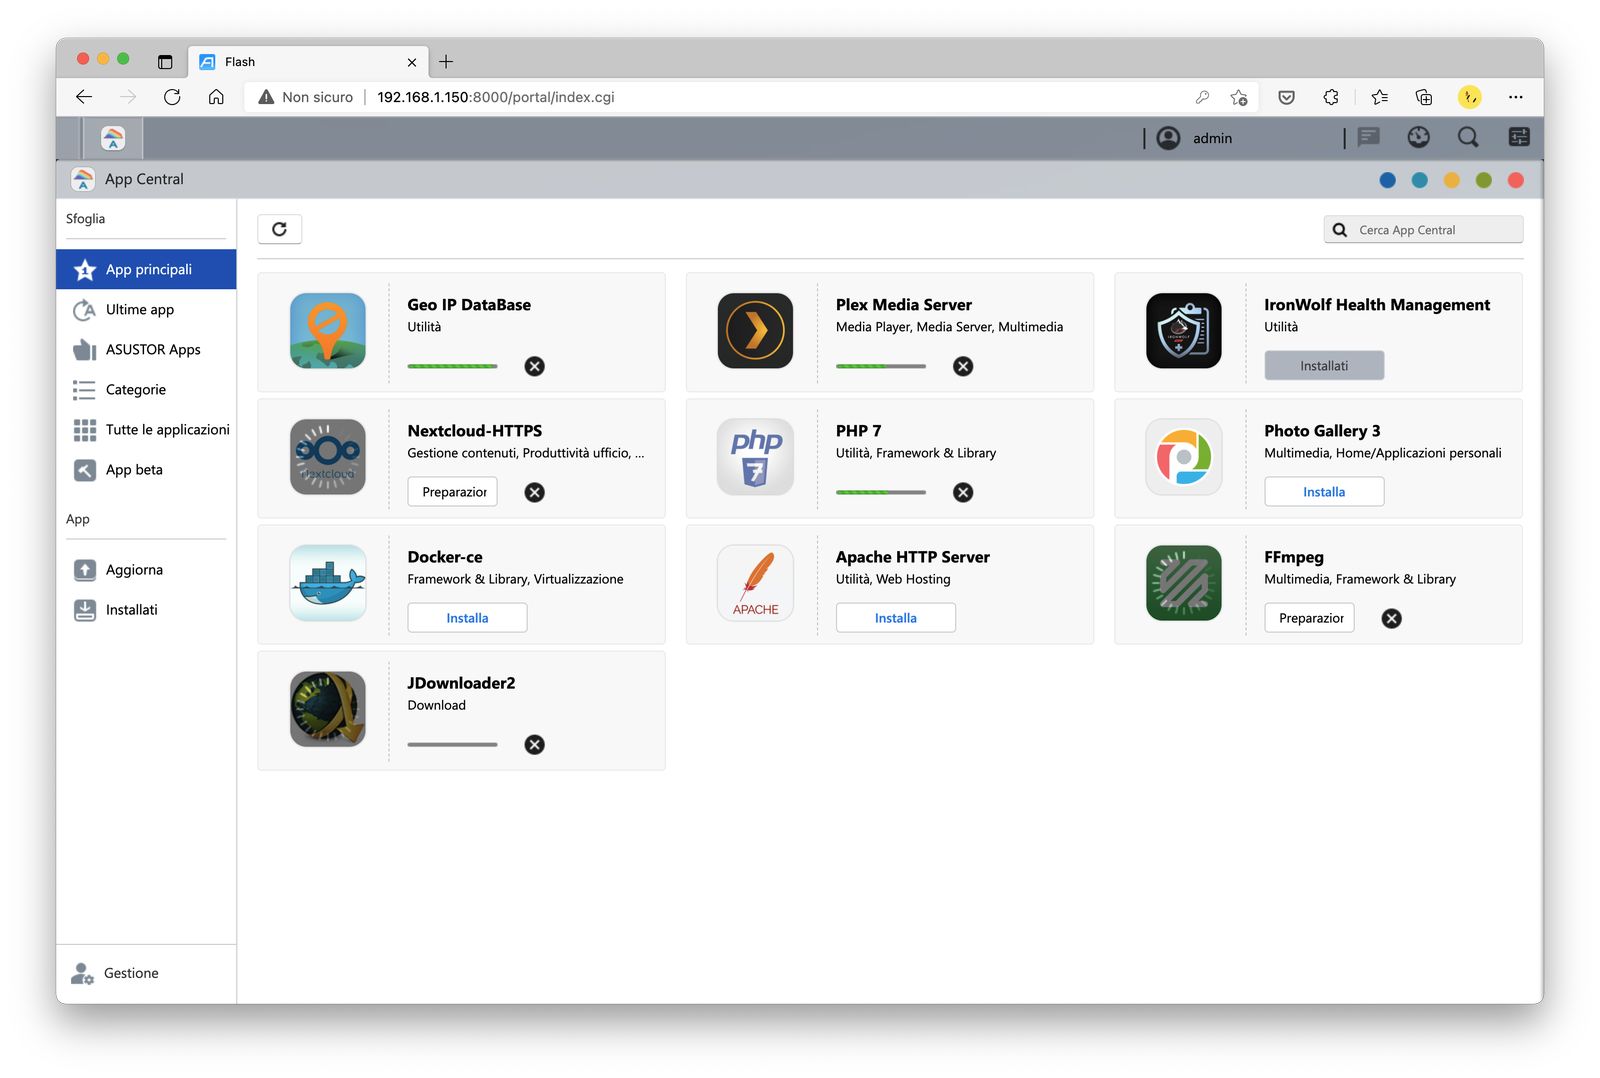Viewport: 1600px width, 1078px height.
Task: Focus the Cerca App Central search field
Action: coord(1423,230)
